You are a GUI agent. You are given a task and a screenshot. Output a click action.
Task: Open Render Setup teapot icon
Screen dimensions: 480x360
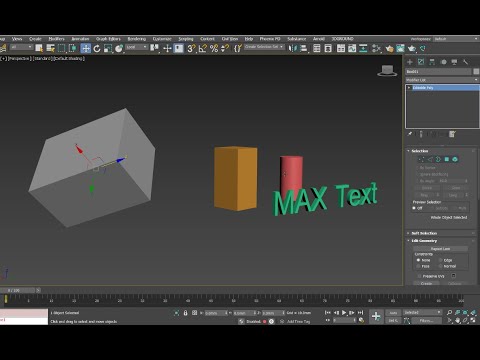pyautogui.click(x=389, y=49)
